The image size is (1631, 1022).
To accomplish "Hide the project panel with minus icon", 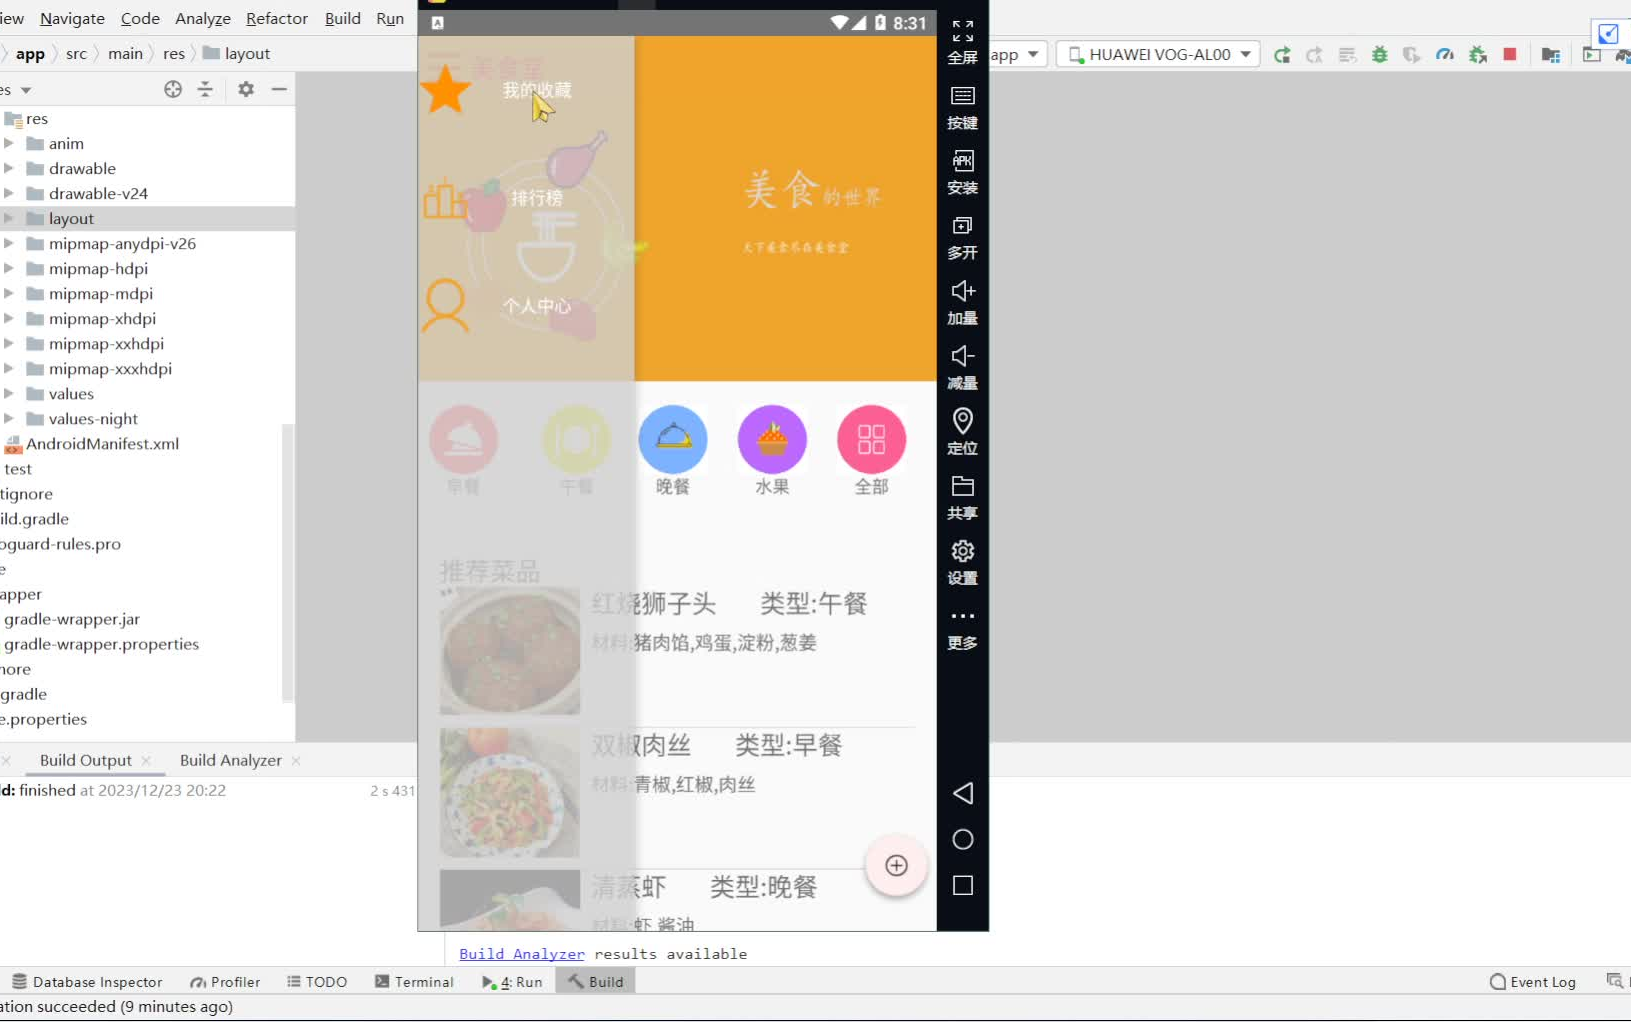I will point(279,89).
